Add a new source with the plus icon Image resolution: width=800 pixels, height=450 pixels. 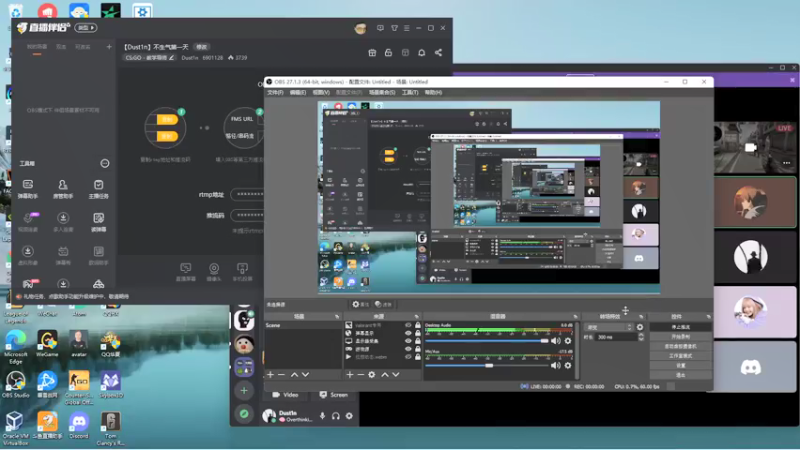click(x=349, y=374)
